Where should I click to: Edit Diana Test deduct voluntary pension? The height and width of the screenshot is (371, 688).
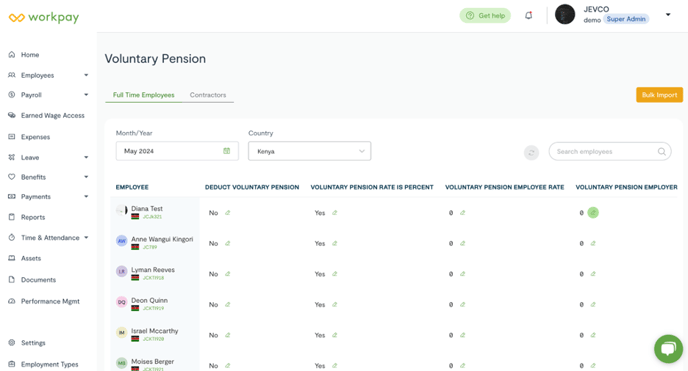(x=228, y=213)
